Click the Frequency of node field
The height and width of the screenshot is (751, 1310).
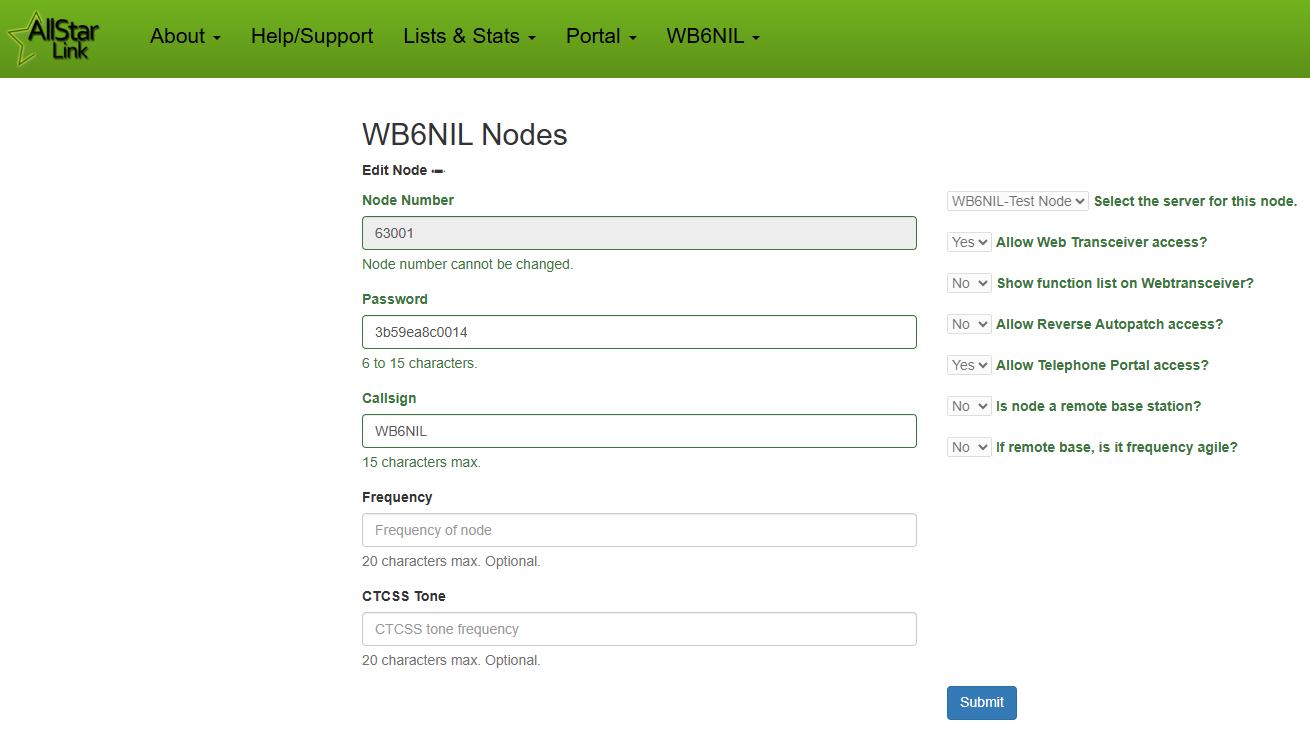point(639,530)
